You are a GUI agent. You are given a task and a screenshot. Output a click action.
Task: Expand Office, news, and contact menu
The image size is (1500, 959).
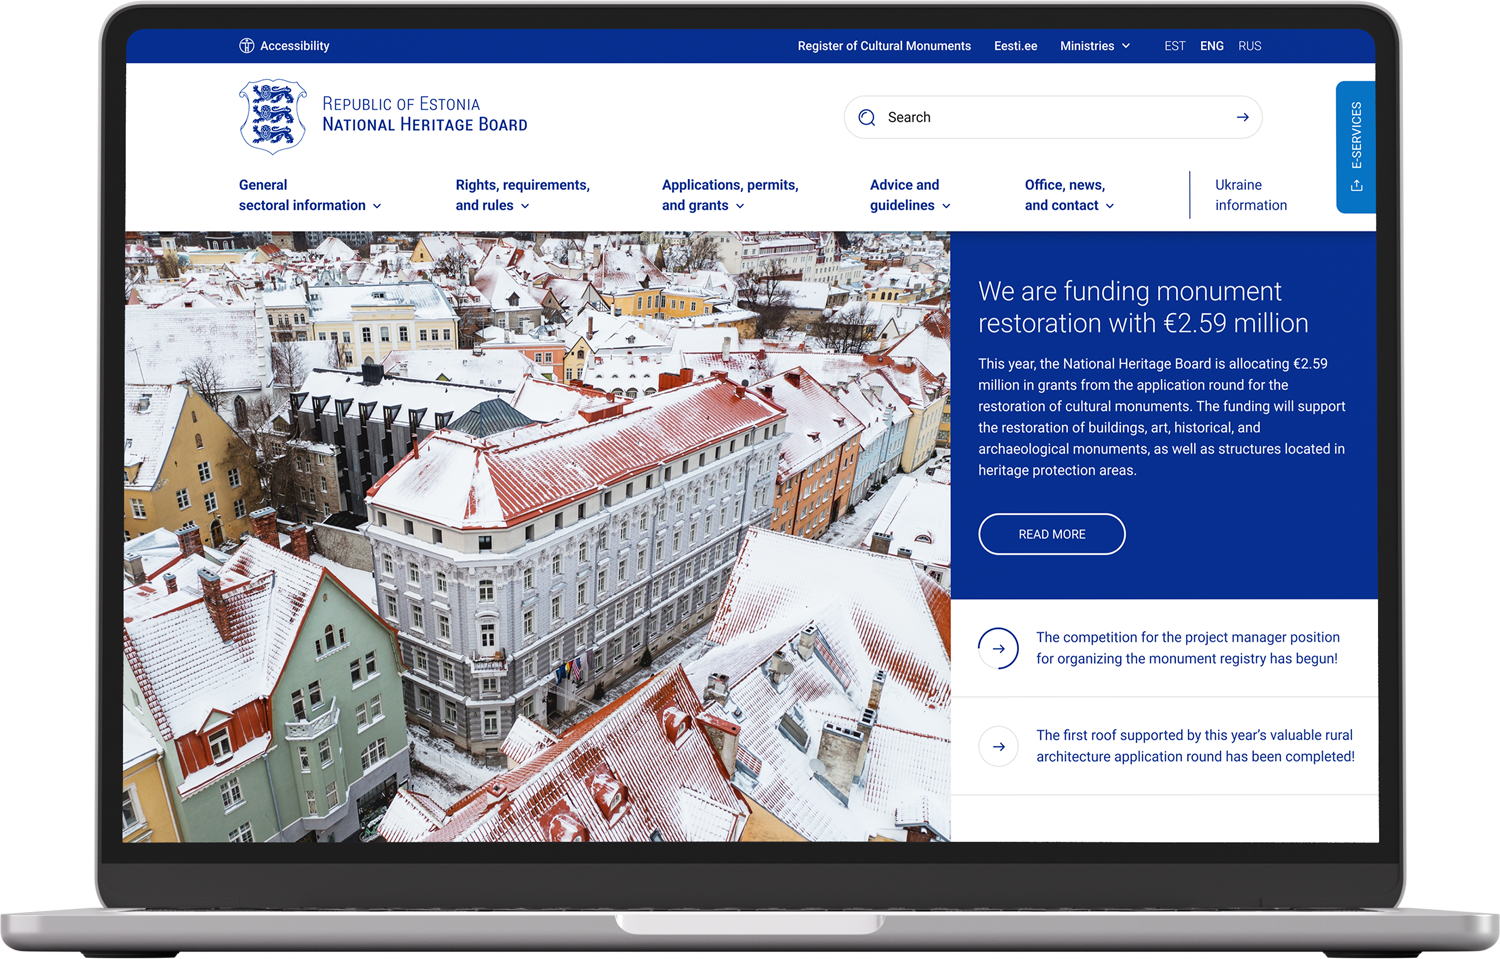(x=1068, y=196)
